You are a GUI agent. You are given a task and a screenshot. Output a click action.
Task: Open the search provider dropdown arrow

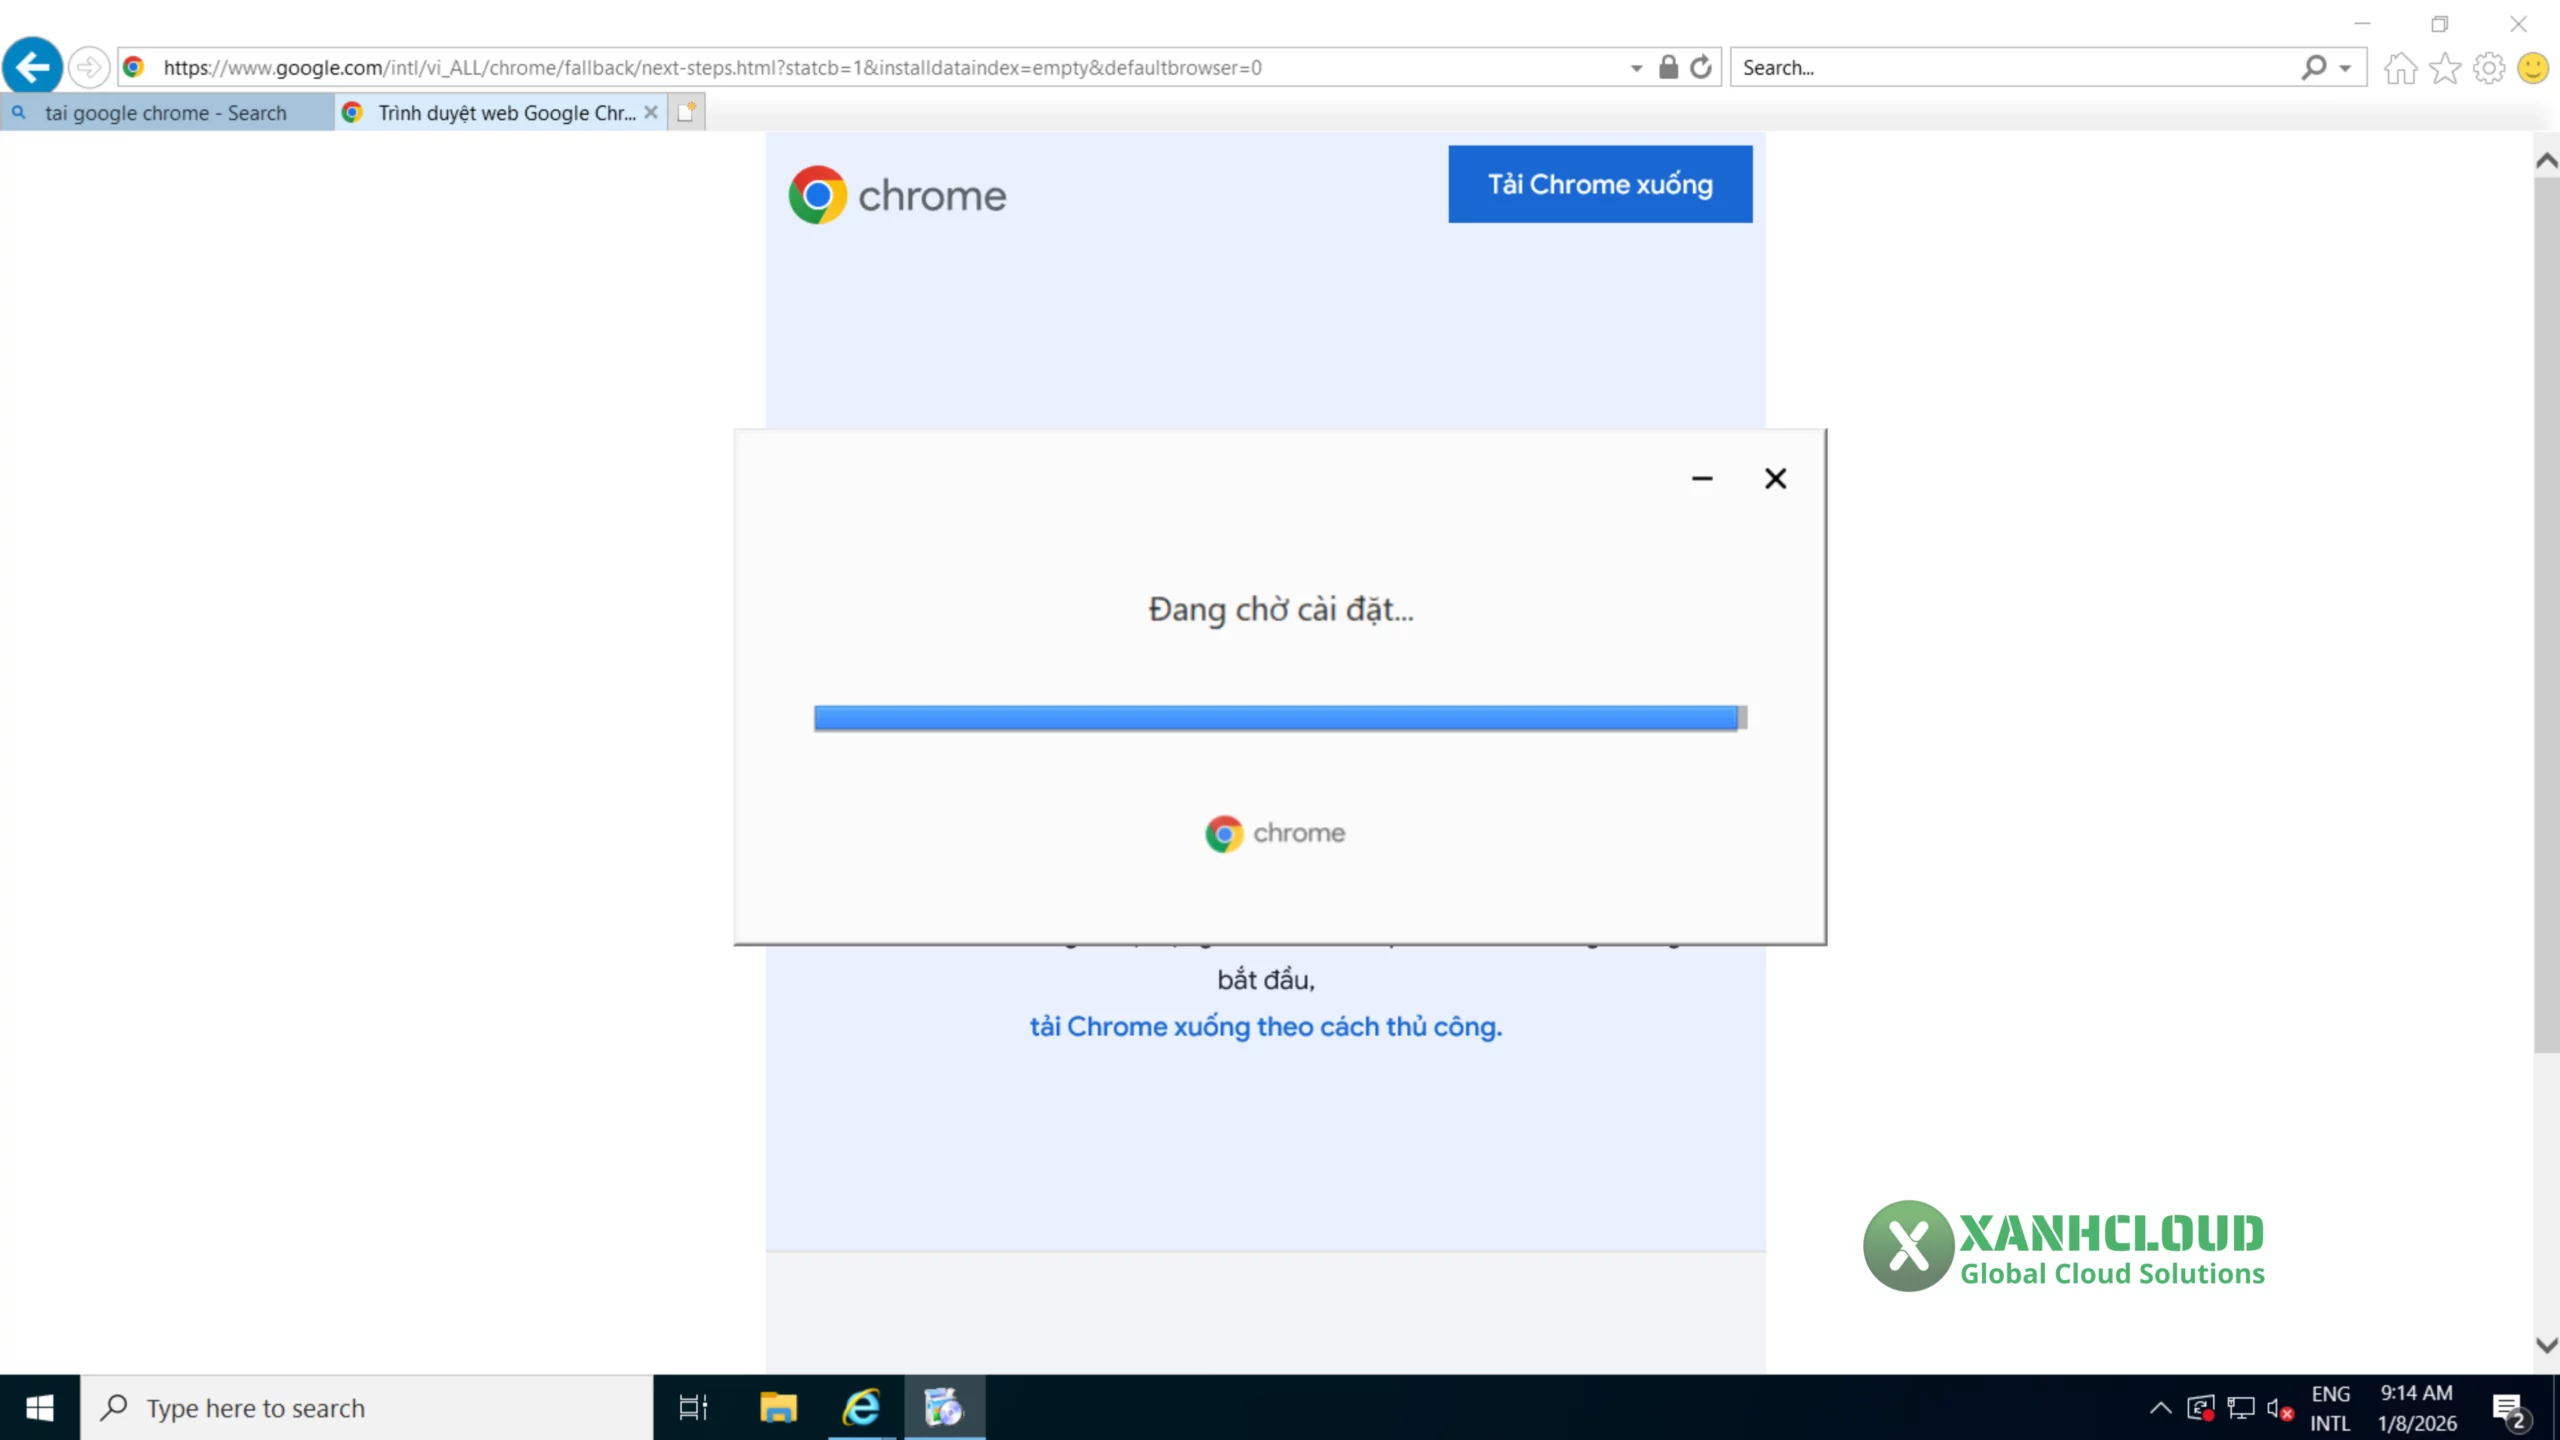pyautogui.click(x=2343, y=67)
